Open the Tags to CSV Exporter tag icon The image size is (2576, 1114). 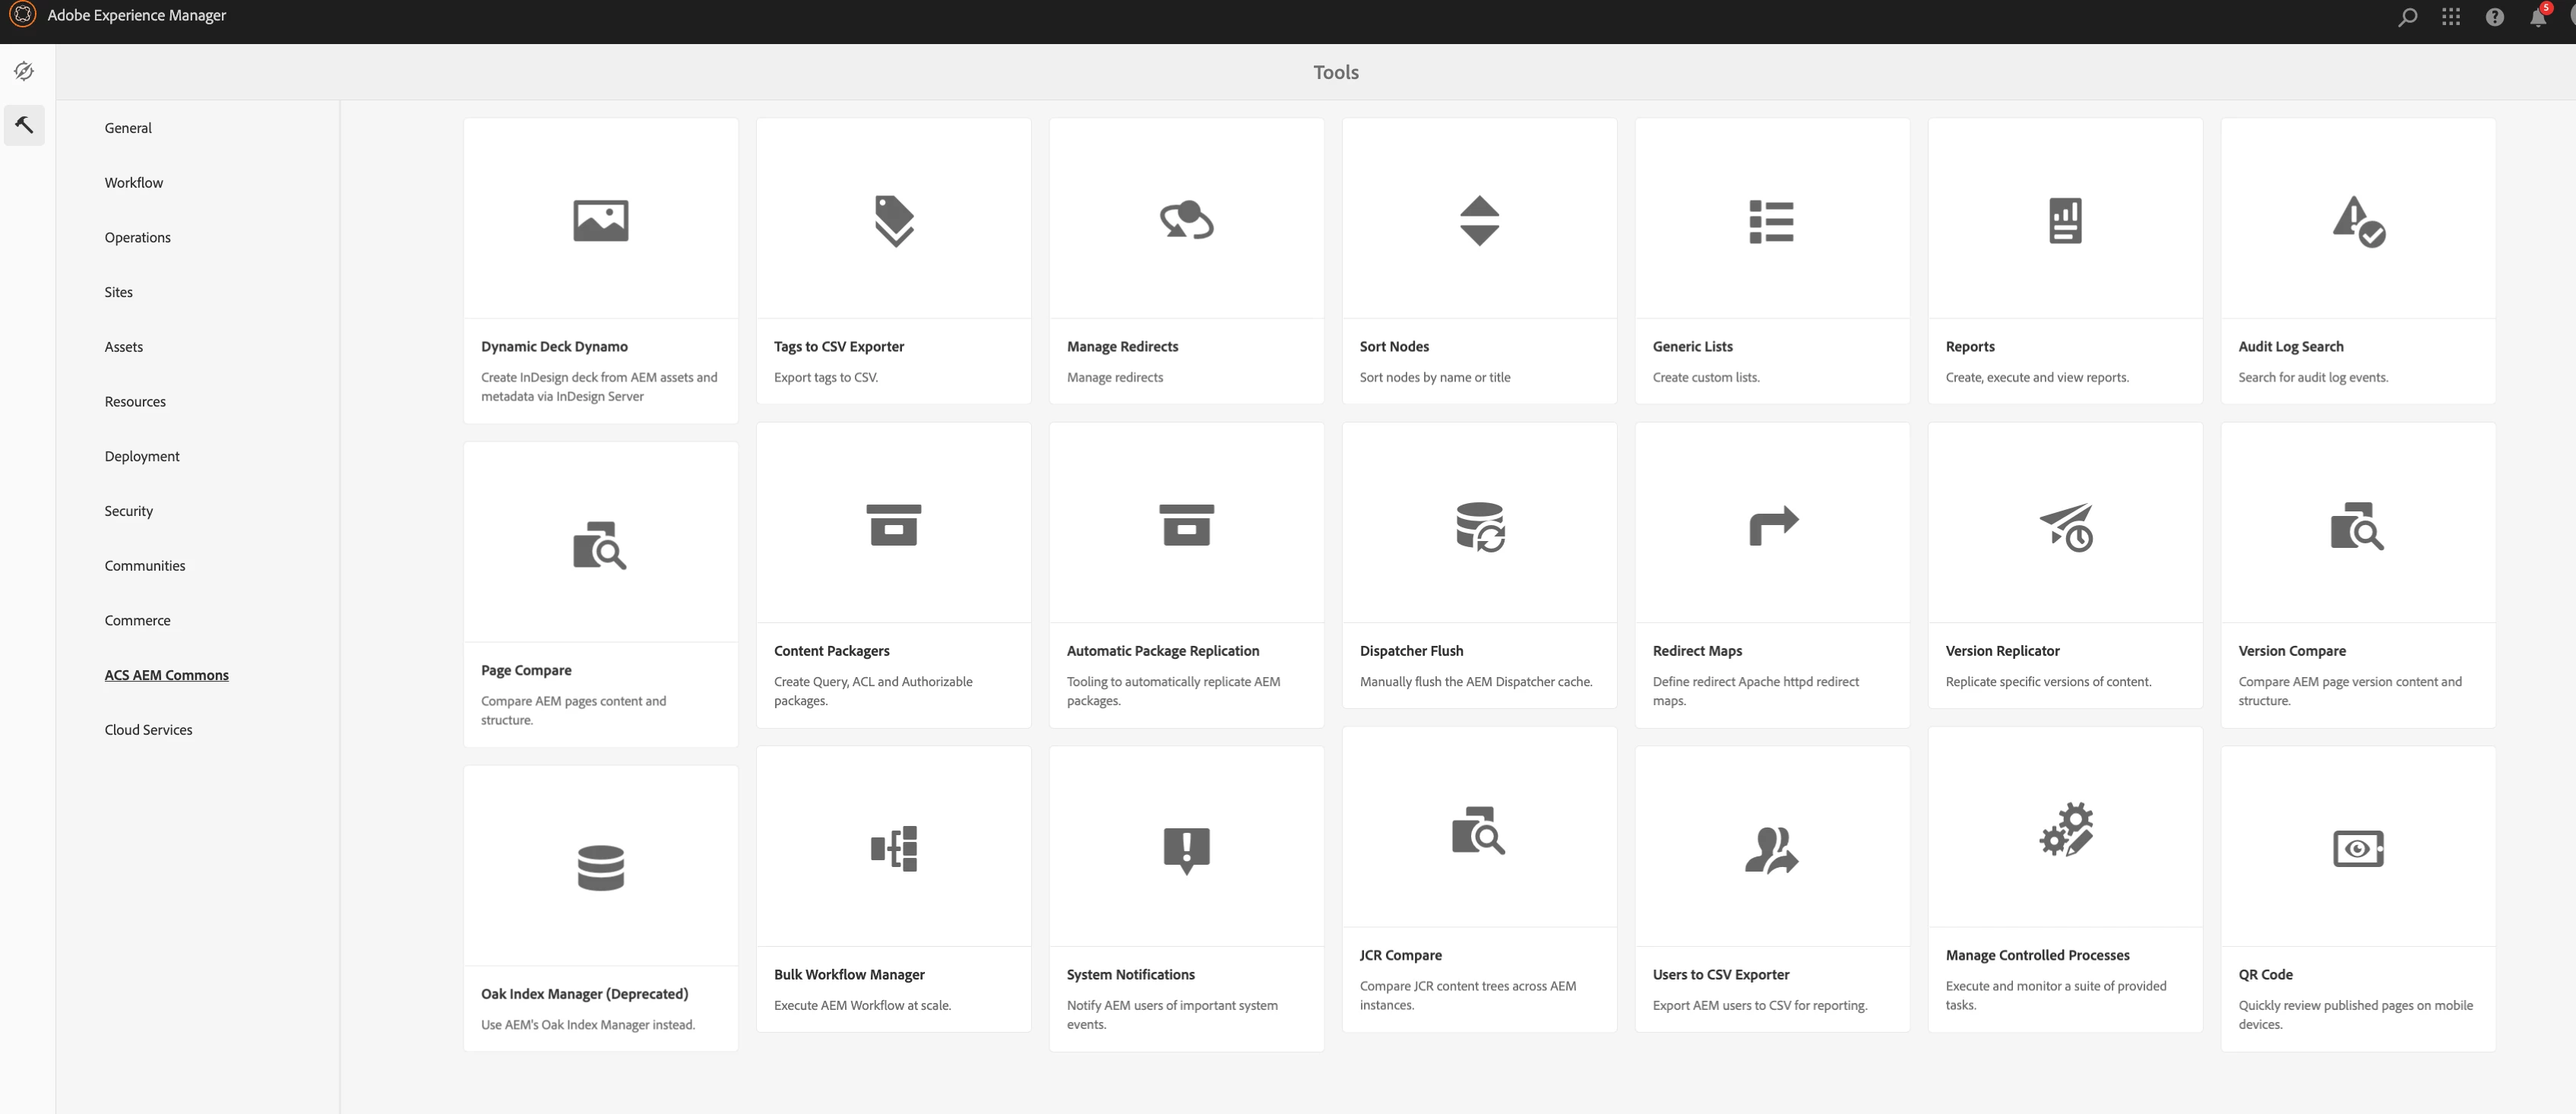[x=893, y=220]
